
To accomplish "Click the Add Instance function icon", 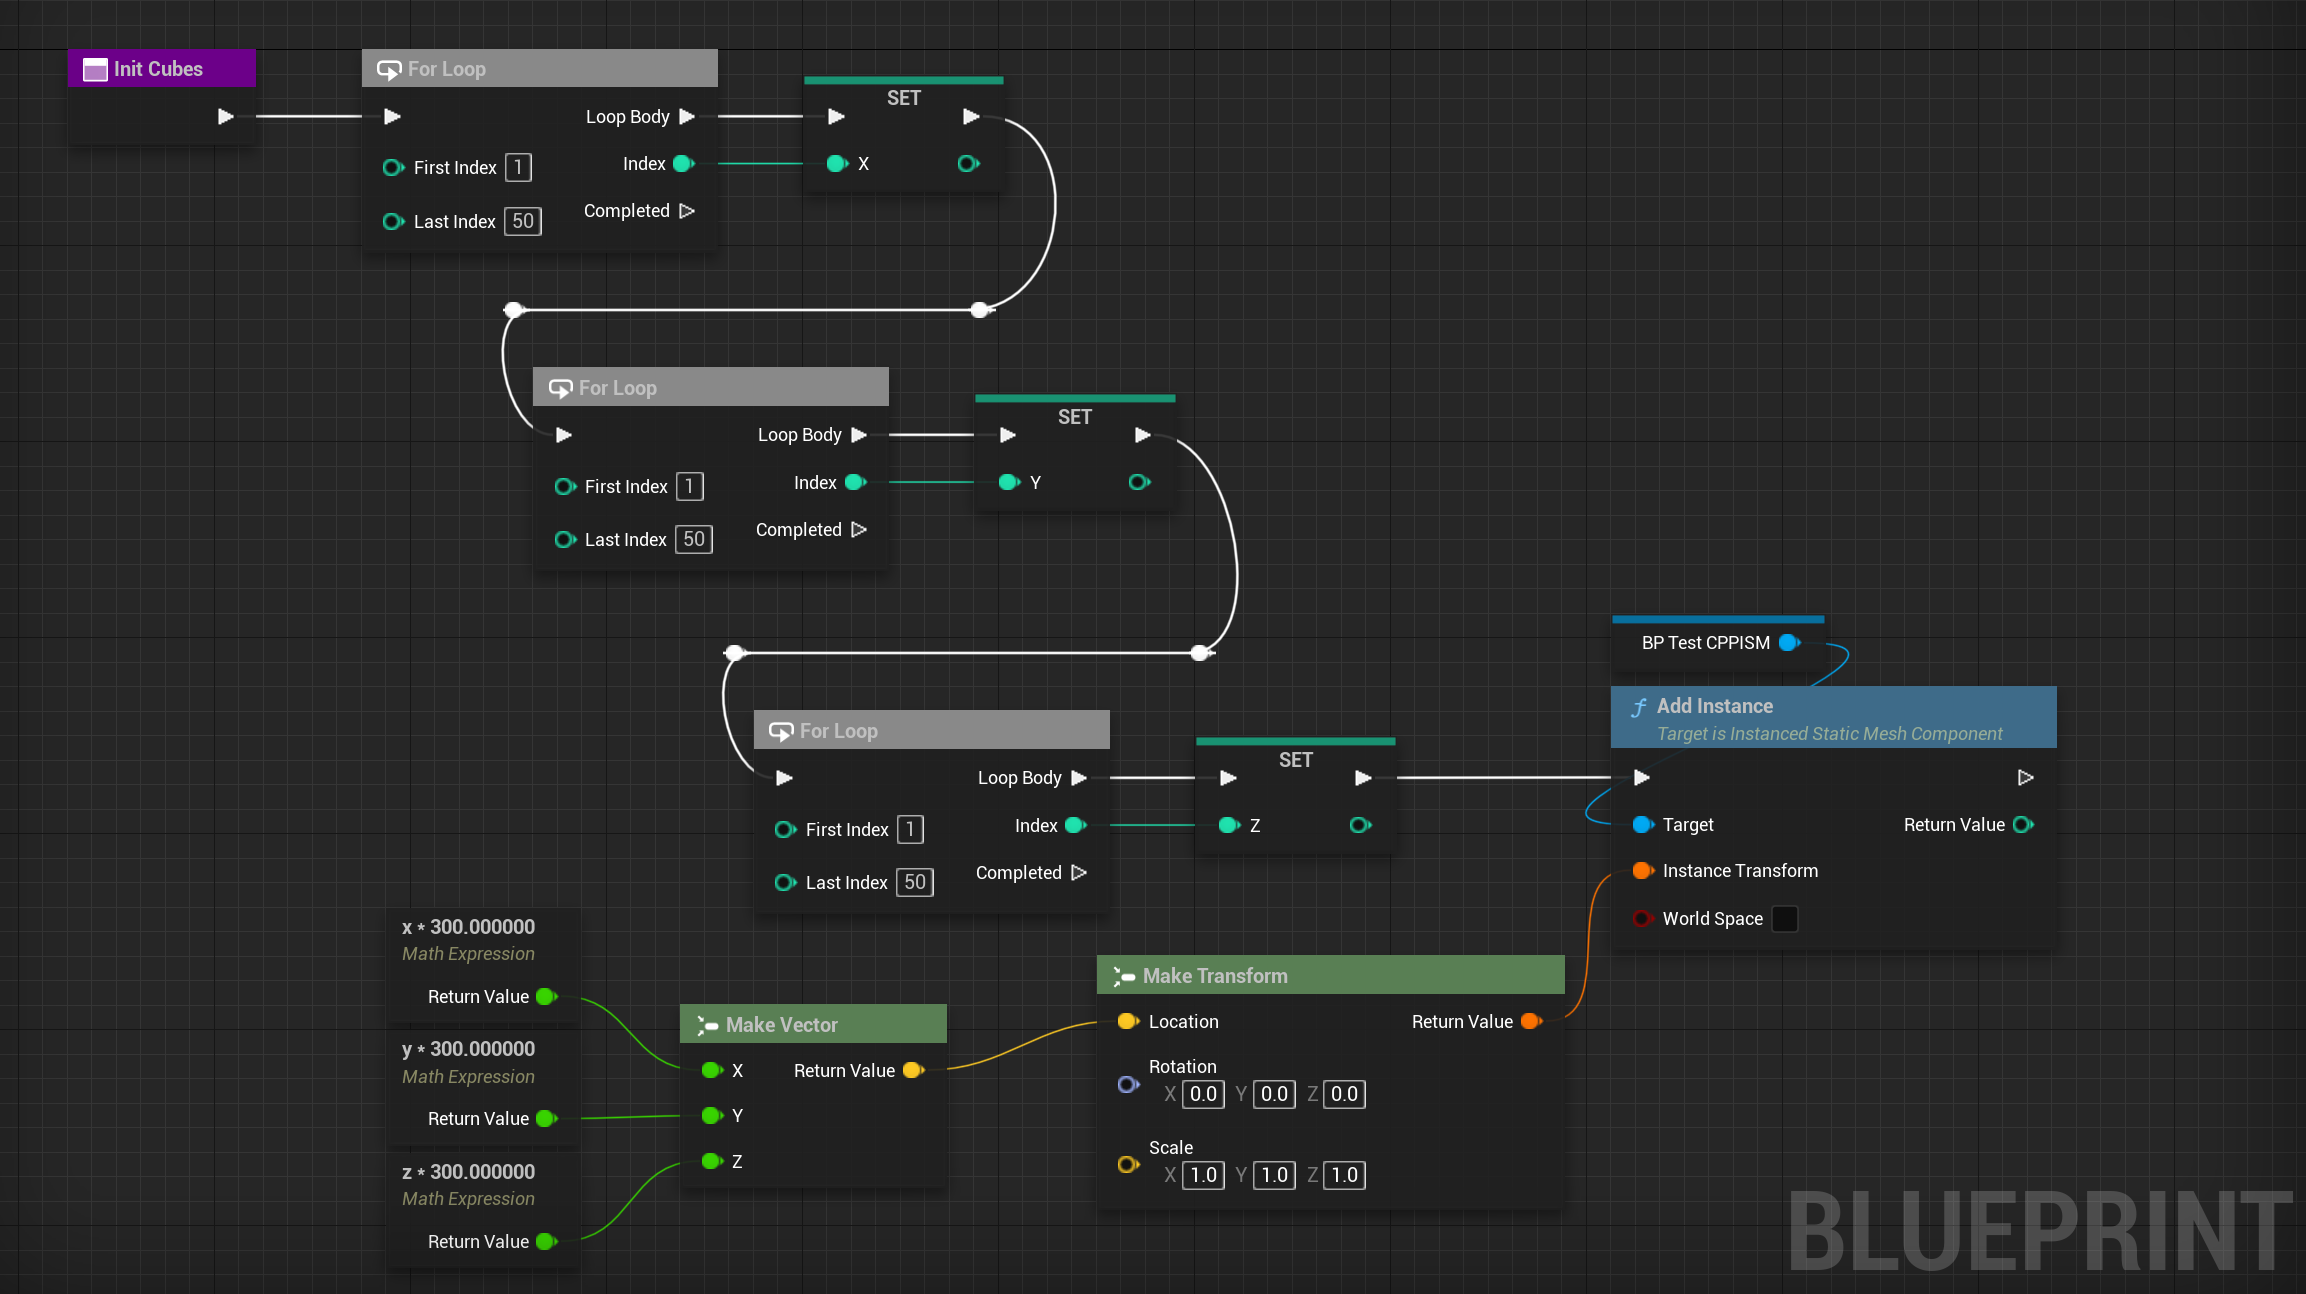I will (x=1639, y=707).
